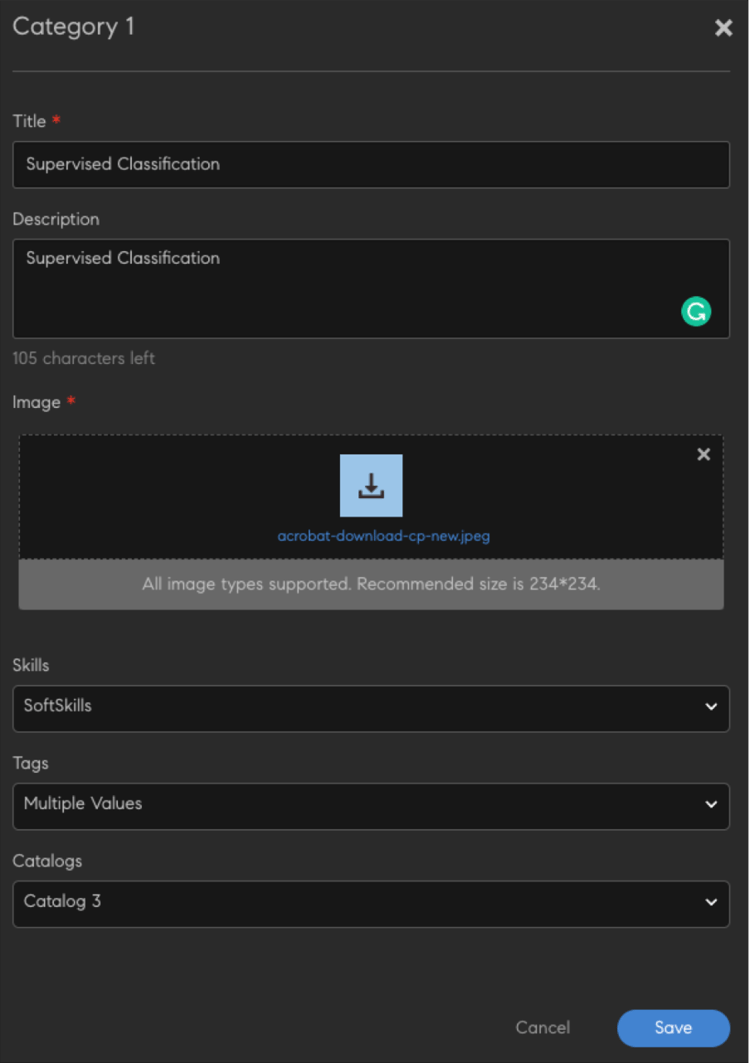Image resolution: width=750 pixels, height=1063 pixels.
Task: Open the acrobat-download-cp-new.jpeg file link
Action: coord(384,536)
